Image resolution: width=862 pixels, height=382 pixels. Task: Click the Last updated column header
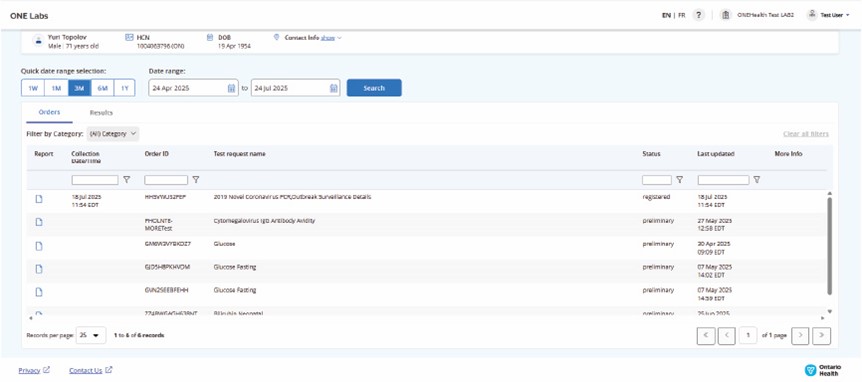pos(716,154)
